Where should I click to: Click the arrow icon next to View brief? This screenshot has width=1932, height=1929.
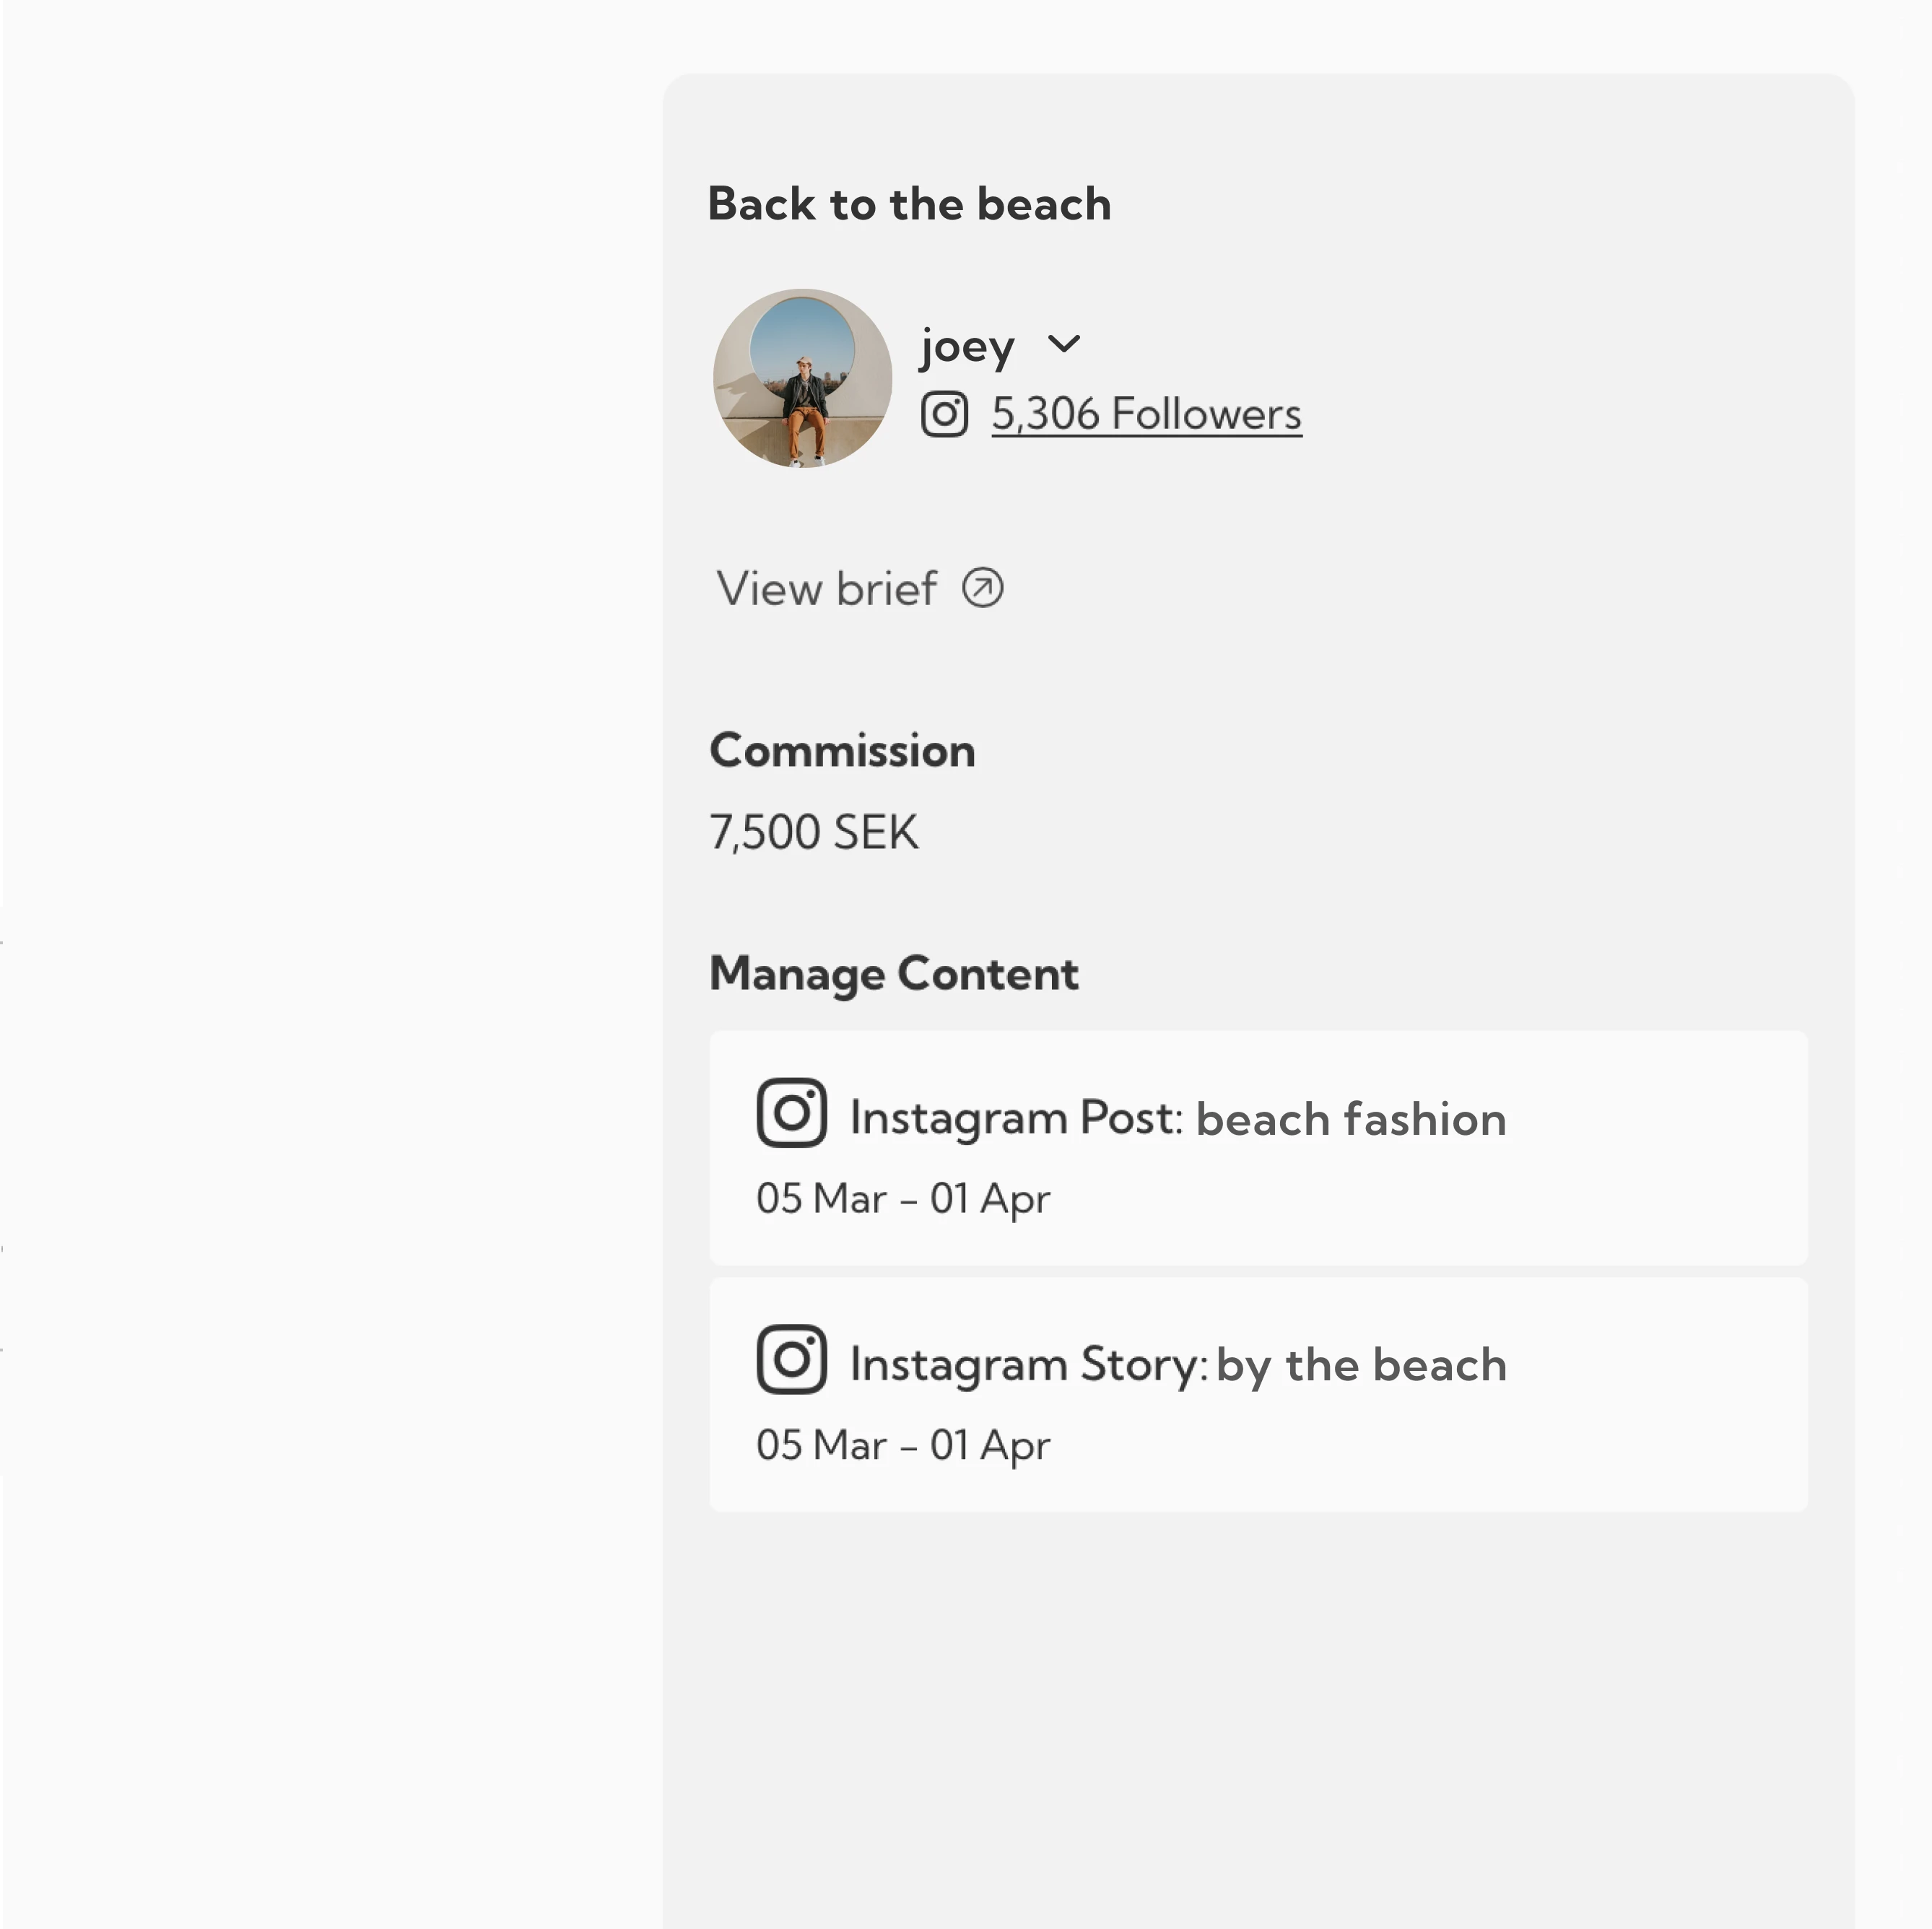tap(983, 588)
